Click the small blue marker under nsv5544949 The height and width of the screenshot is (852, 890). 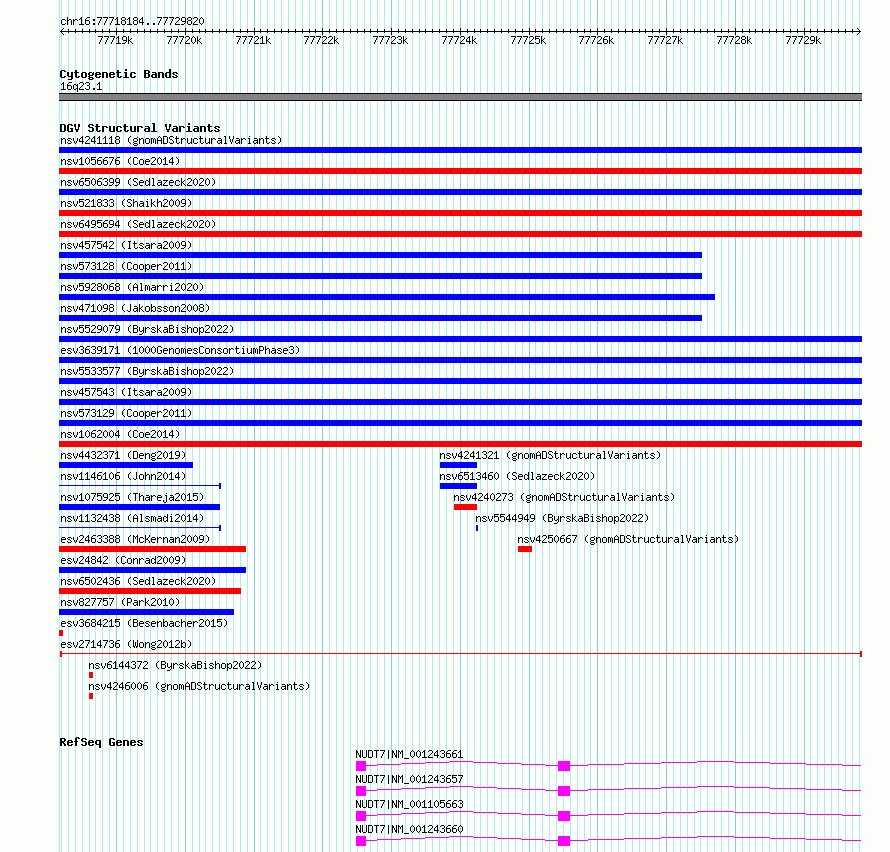pos(477,528)
